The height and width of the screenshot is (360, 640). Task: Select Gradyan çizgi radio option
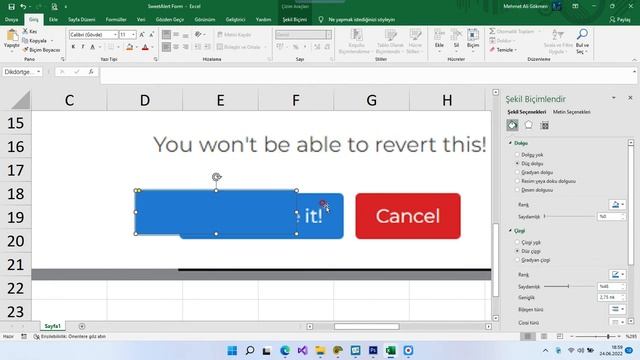[518, 260]
